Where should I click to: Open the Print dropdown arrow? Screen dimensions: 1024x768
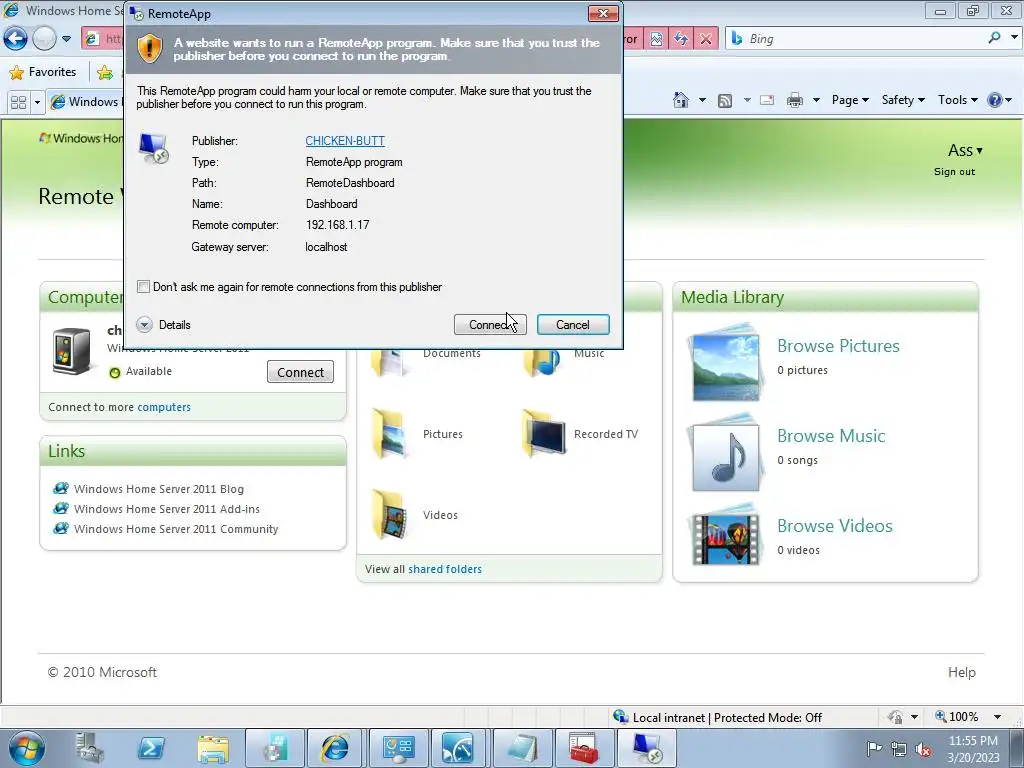point(816,100)
